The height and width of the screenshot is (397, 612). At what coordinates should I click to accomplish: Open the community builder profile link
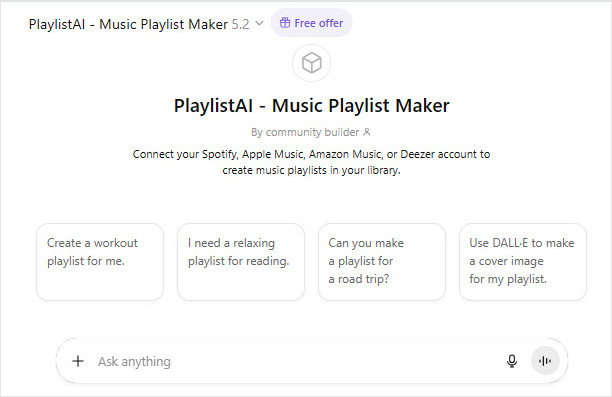click(311, 132)
